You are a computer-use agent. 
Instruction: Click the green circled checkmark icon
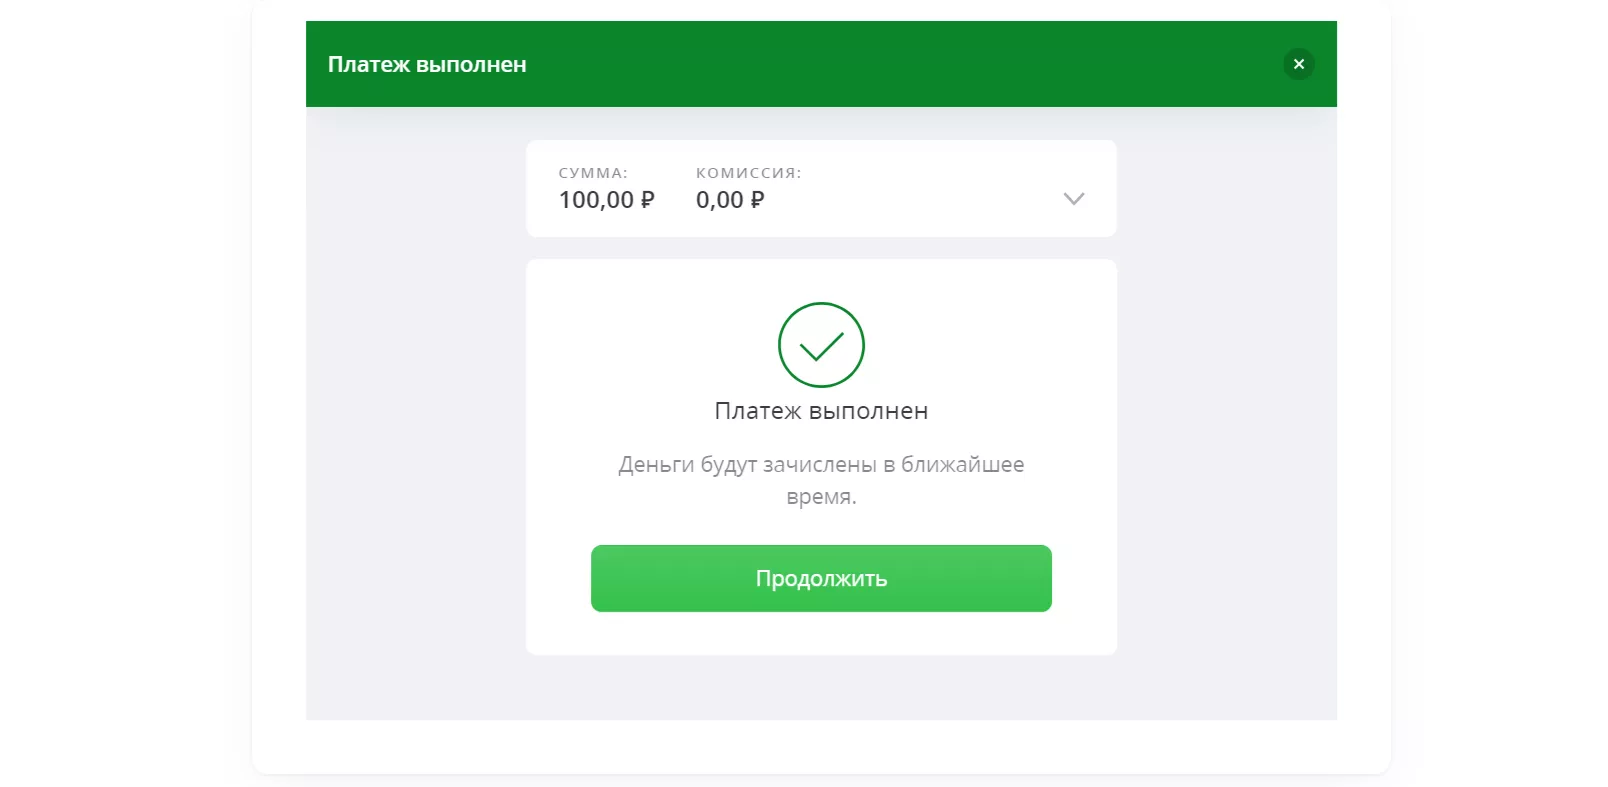coord(821,345)
